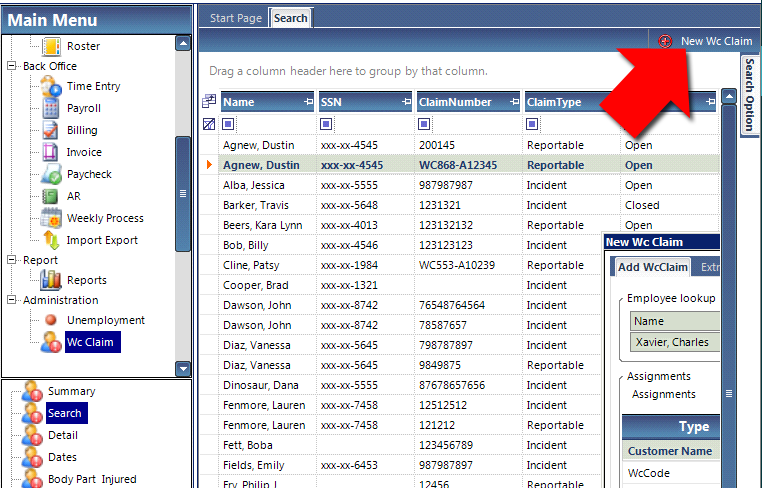Select the Barker, Travis claim row
The height and width of the screenshot is (488, 762).
[469, 205]
